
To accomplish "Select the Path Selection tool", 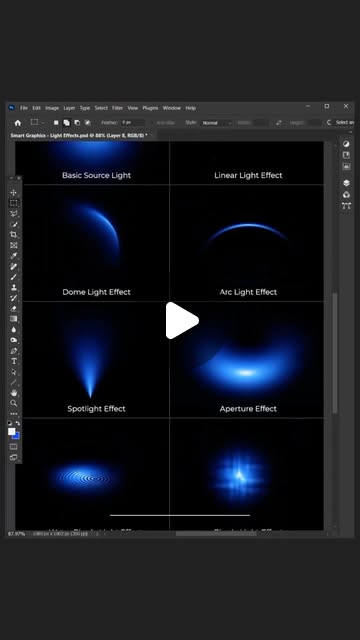I will pos(14,372).
